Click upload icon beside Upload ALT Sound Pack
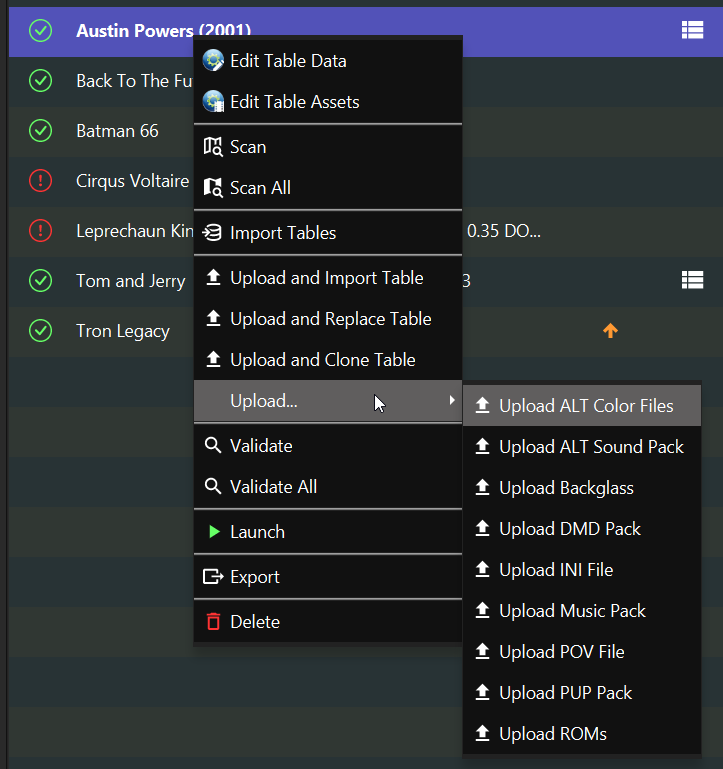 pos(483,446)
